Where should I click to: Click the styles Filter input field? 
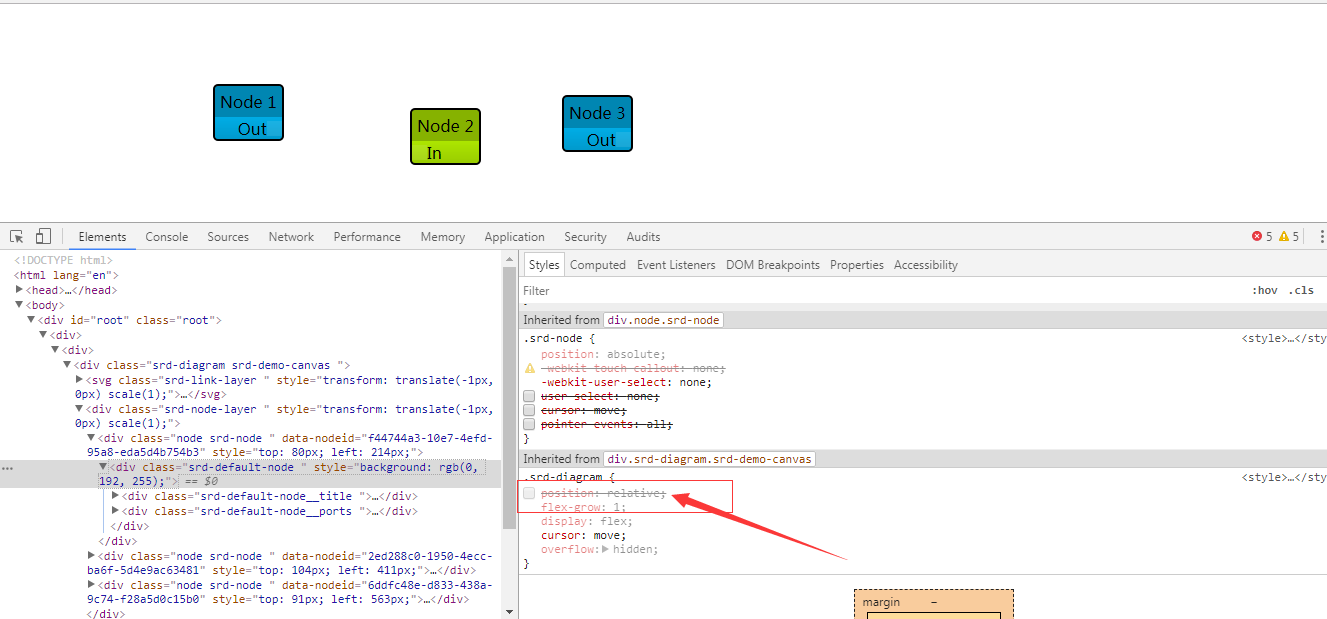[560, 290]
